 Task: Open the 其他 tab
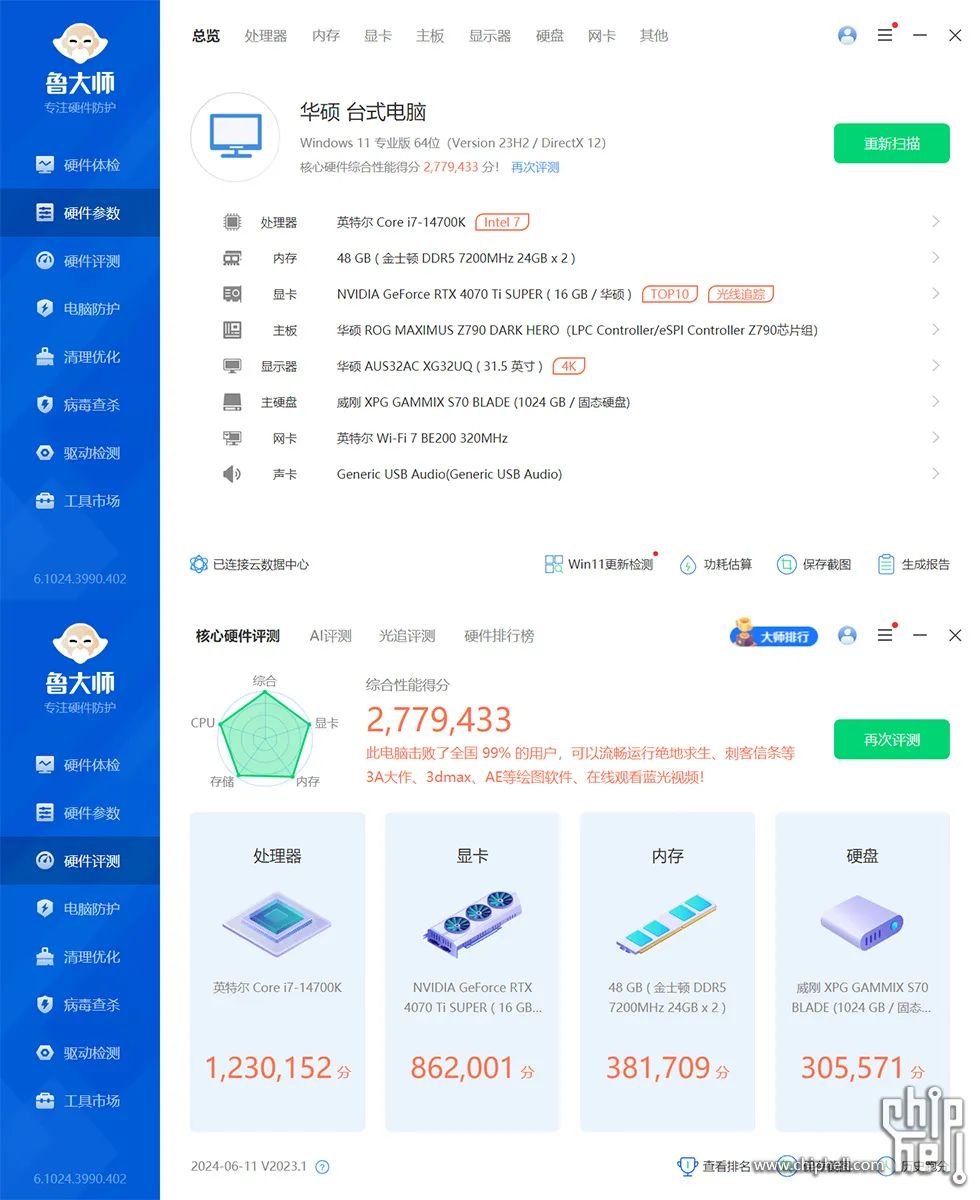point(654,36)
